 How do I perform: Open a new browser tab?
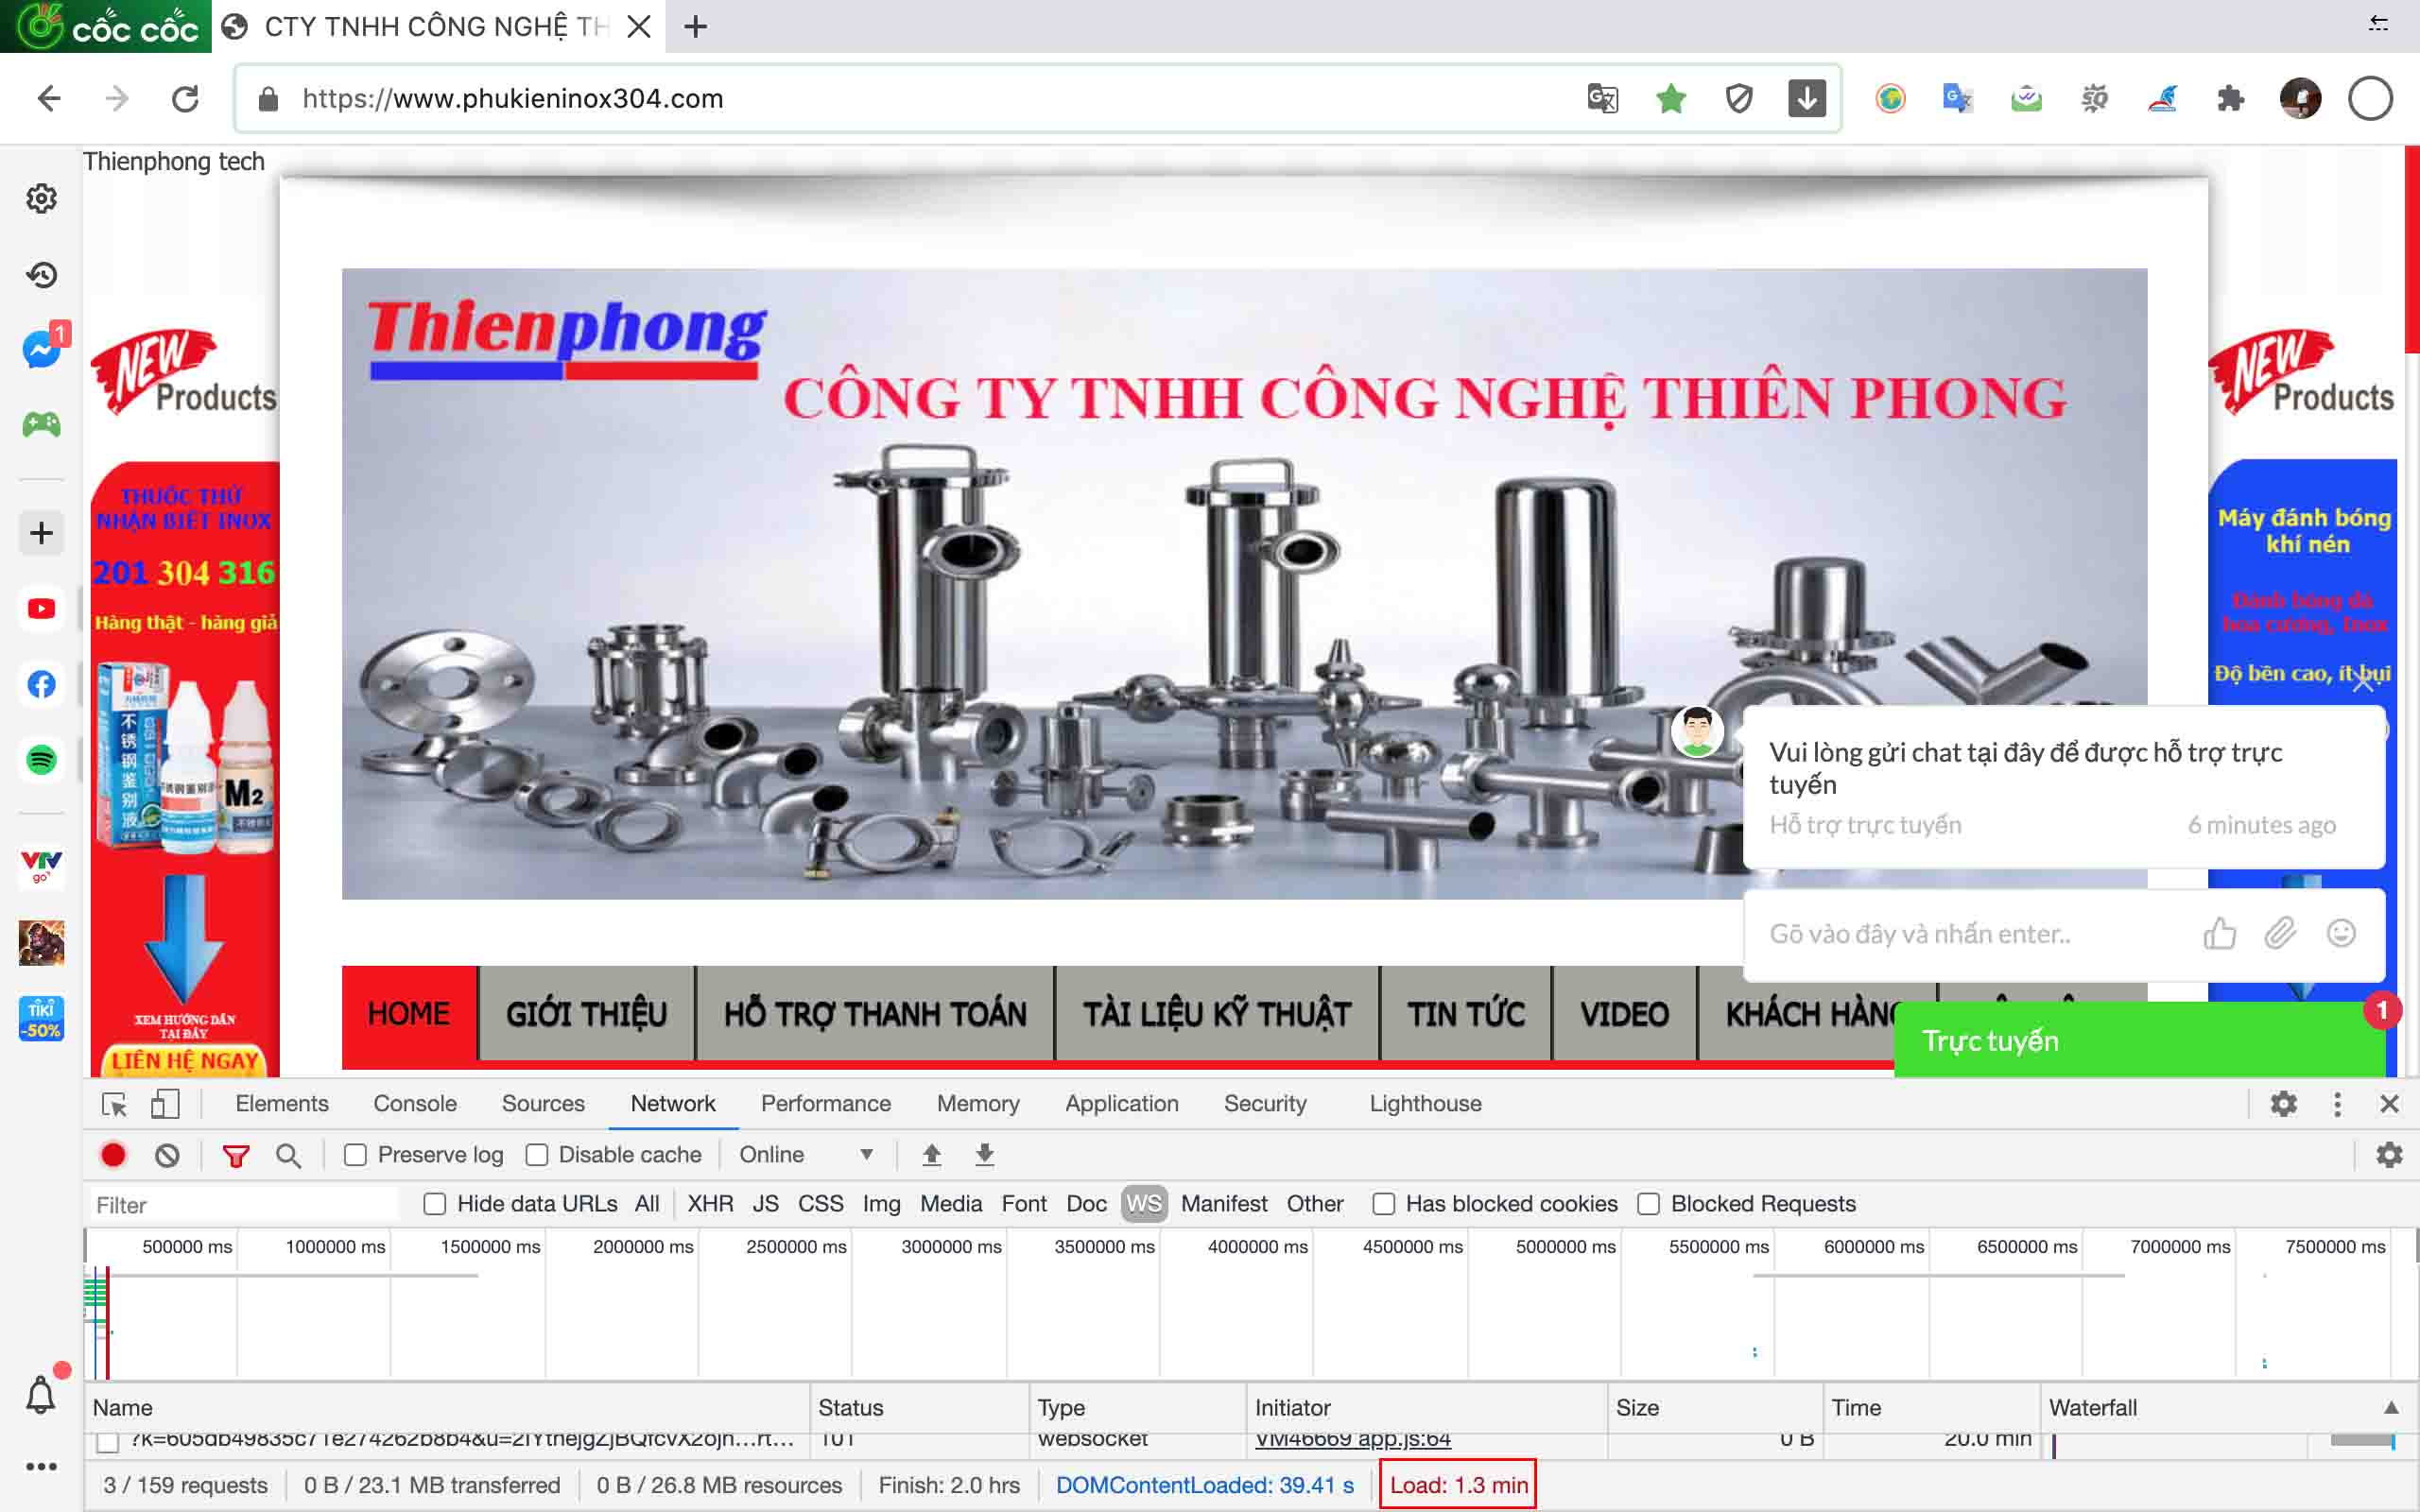point(696,26)
